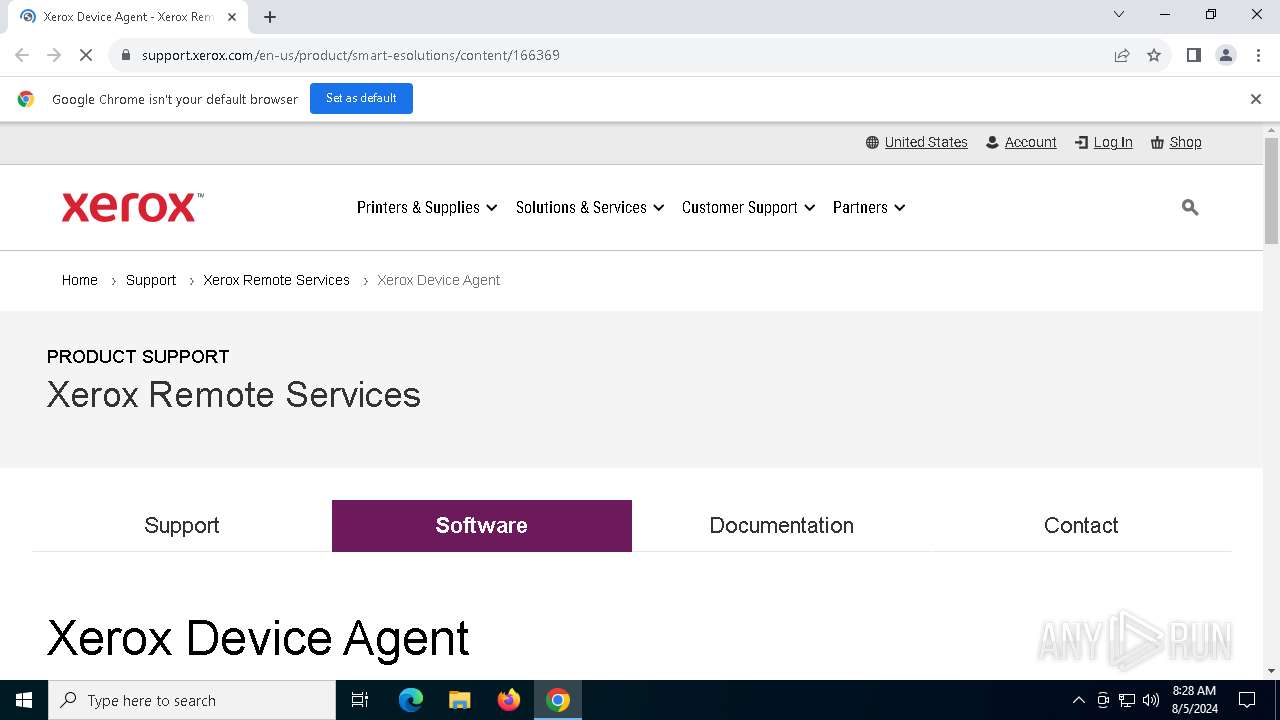
Task: Open the Account link
Action: click(x=1021, y=142)
